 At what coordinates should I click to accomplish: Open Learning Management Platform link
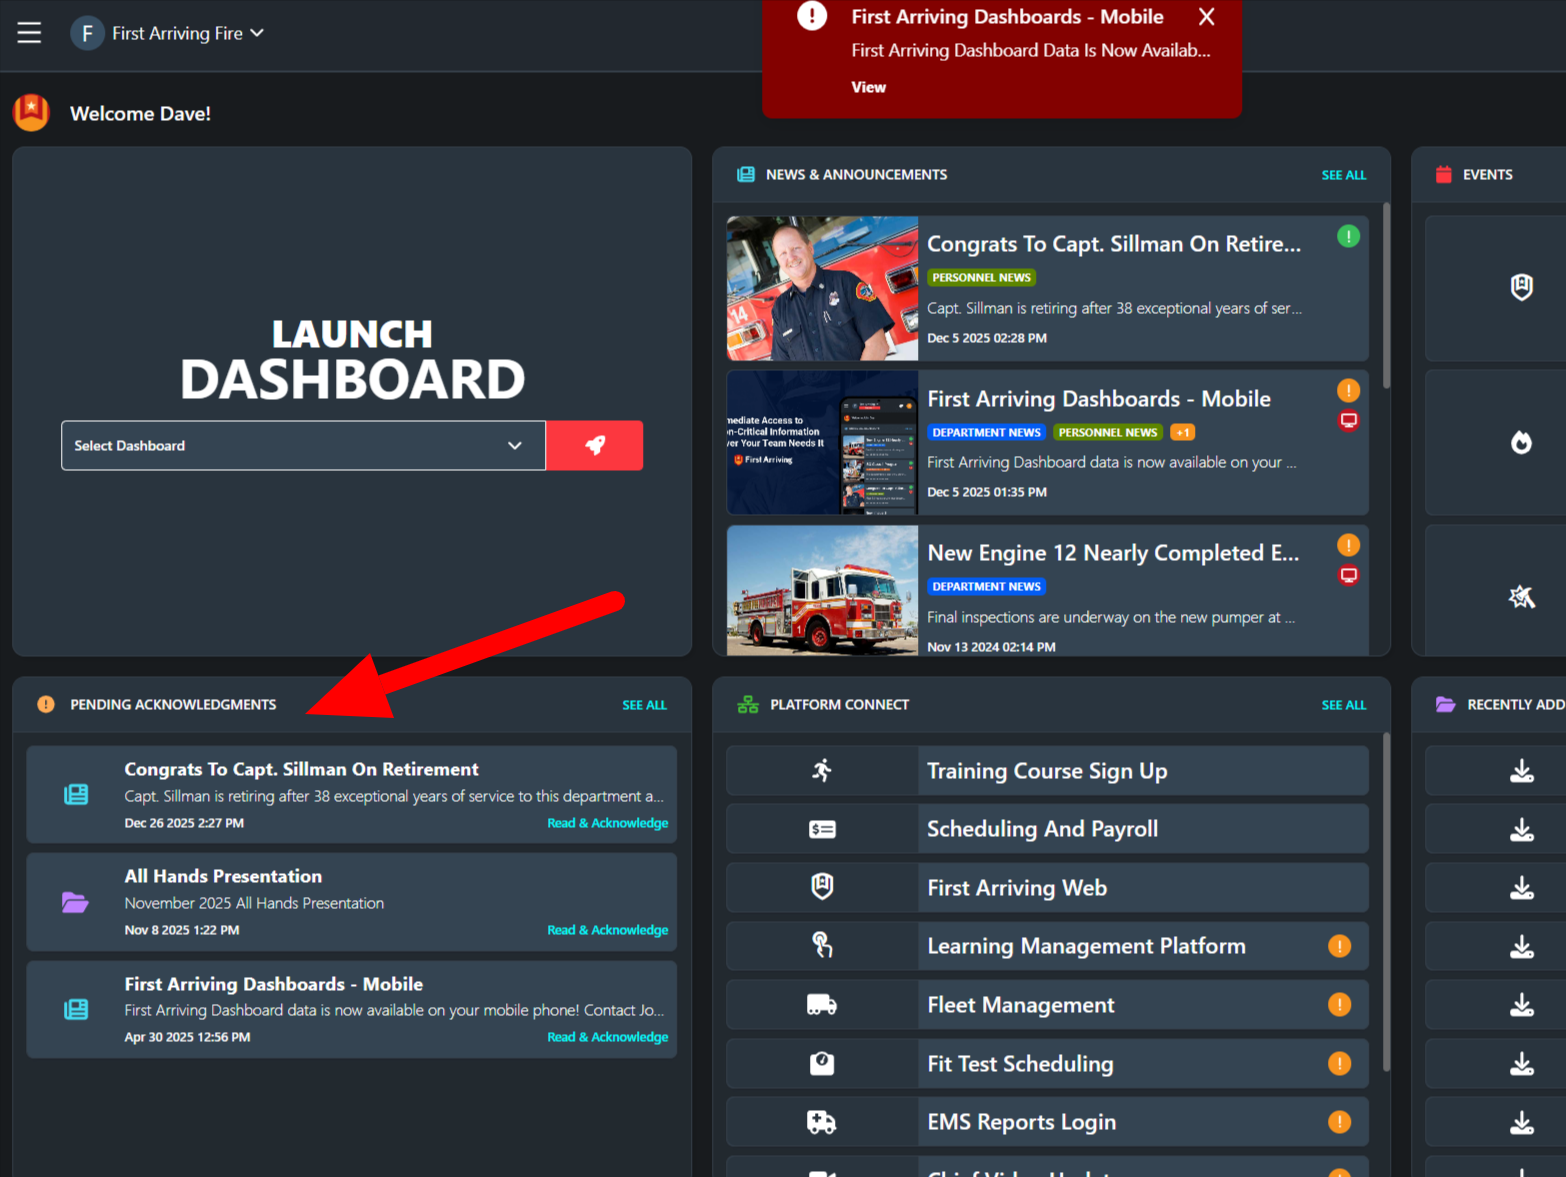1047,946
